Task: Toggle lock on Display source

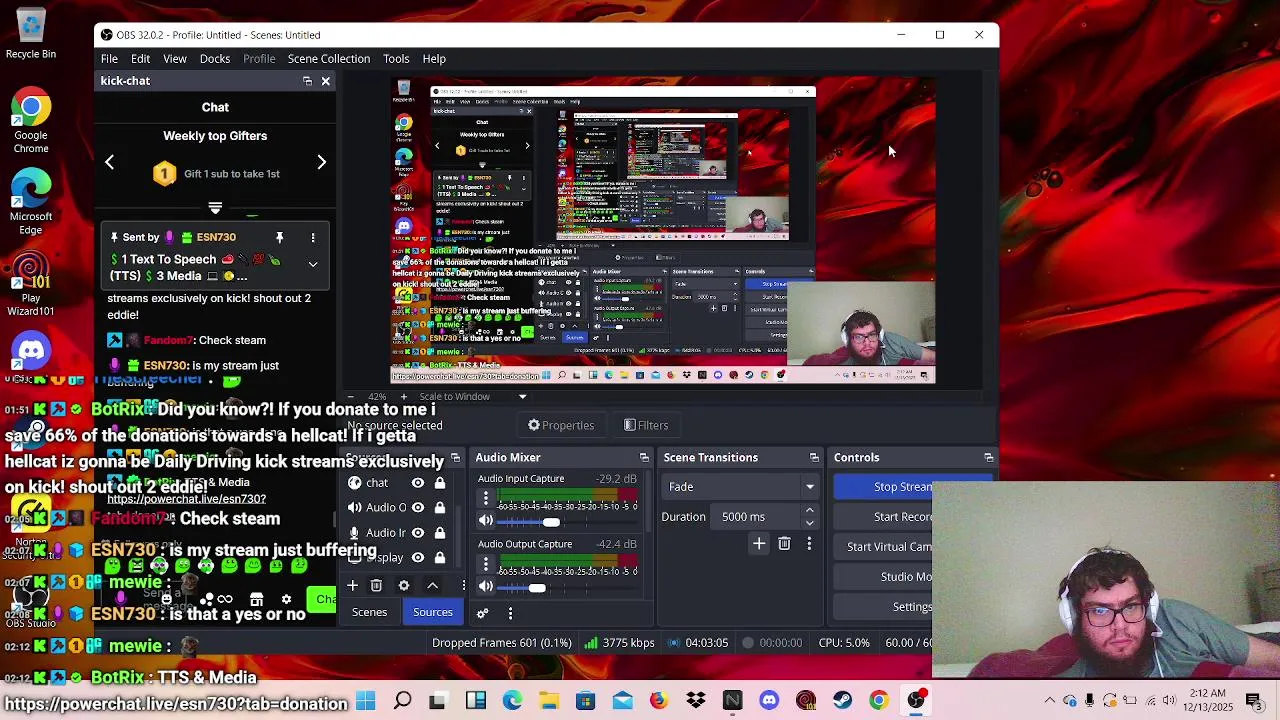Action: pos(439,558)
